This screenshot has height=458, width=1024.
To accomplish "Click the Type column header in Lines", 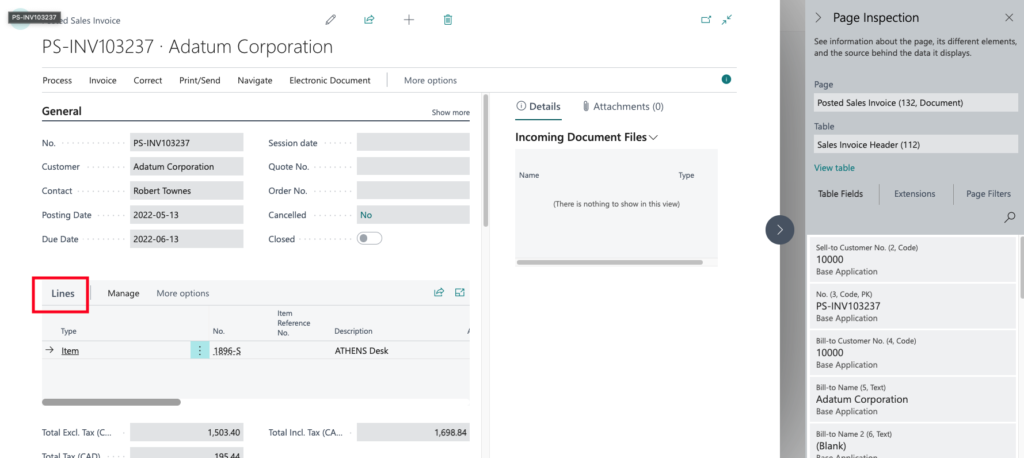I will click(x=69, y=331).
